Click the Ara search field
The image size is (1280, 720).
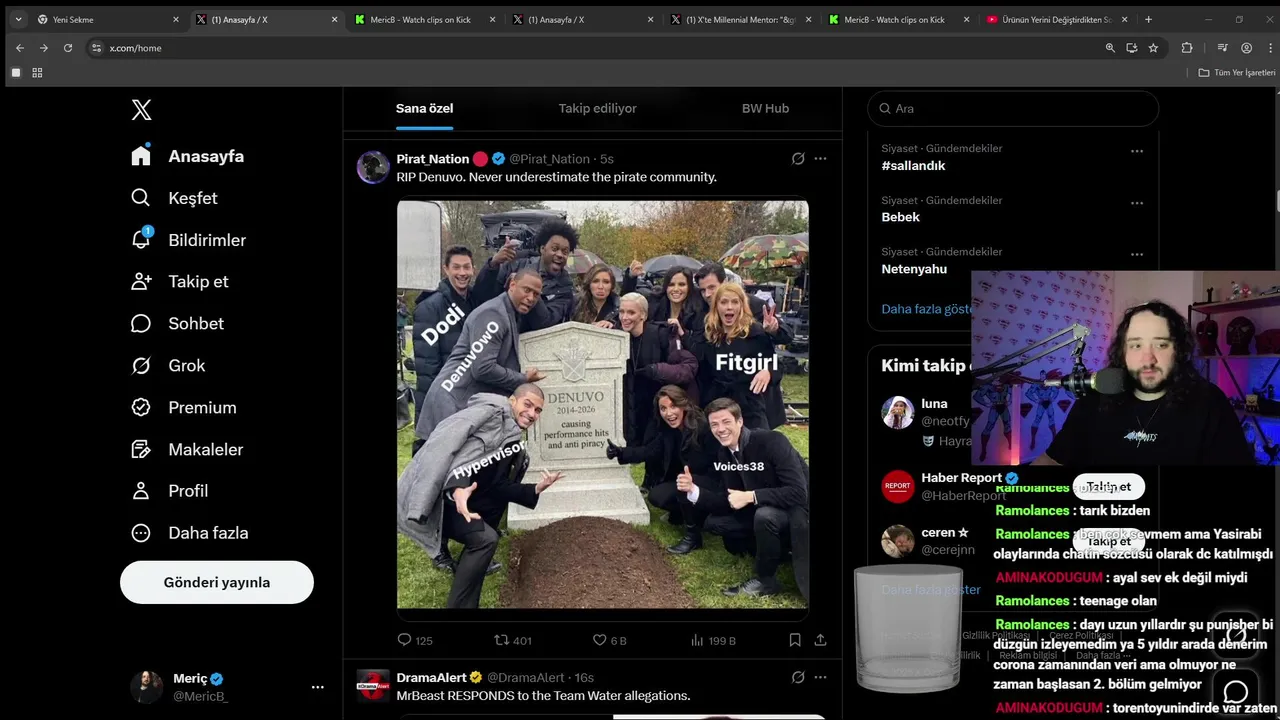1013,108
